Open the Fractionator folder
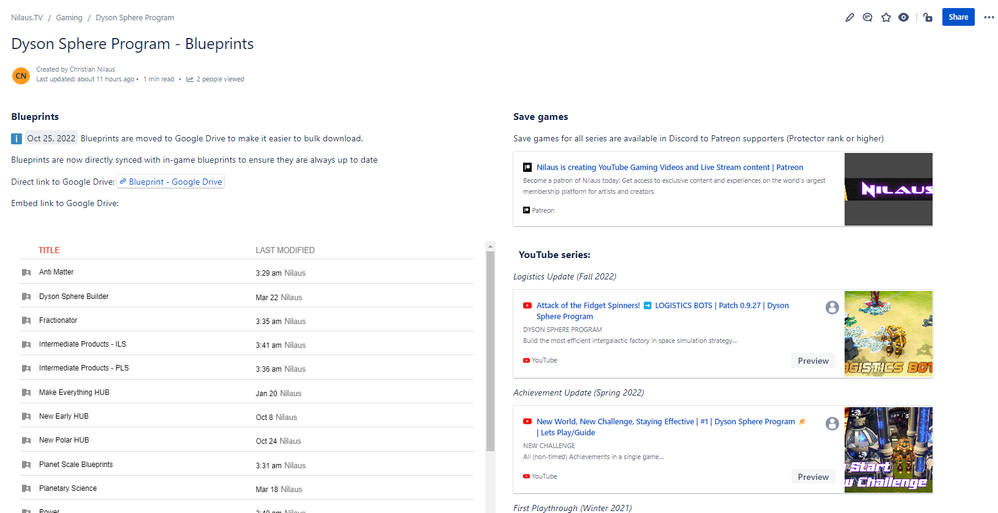 58,320
